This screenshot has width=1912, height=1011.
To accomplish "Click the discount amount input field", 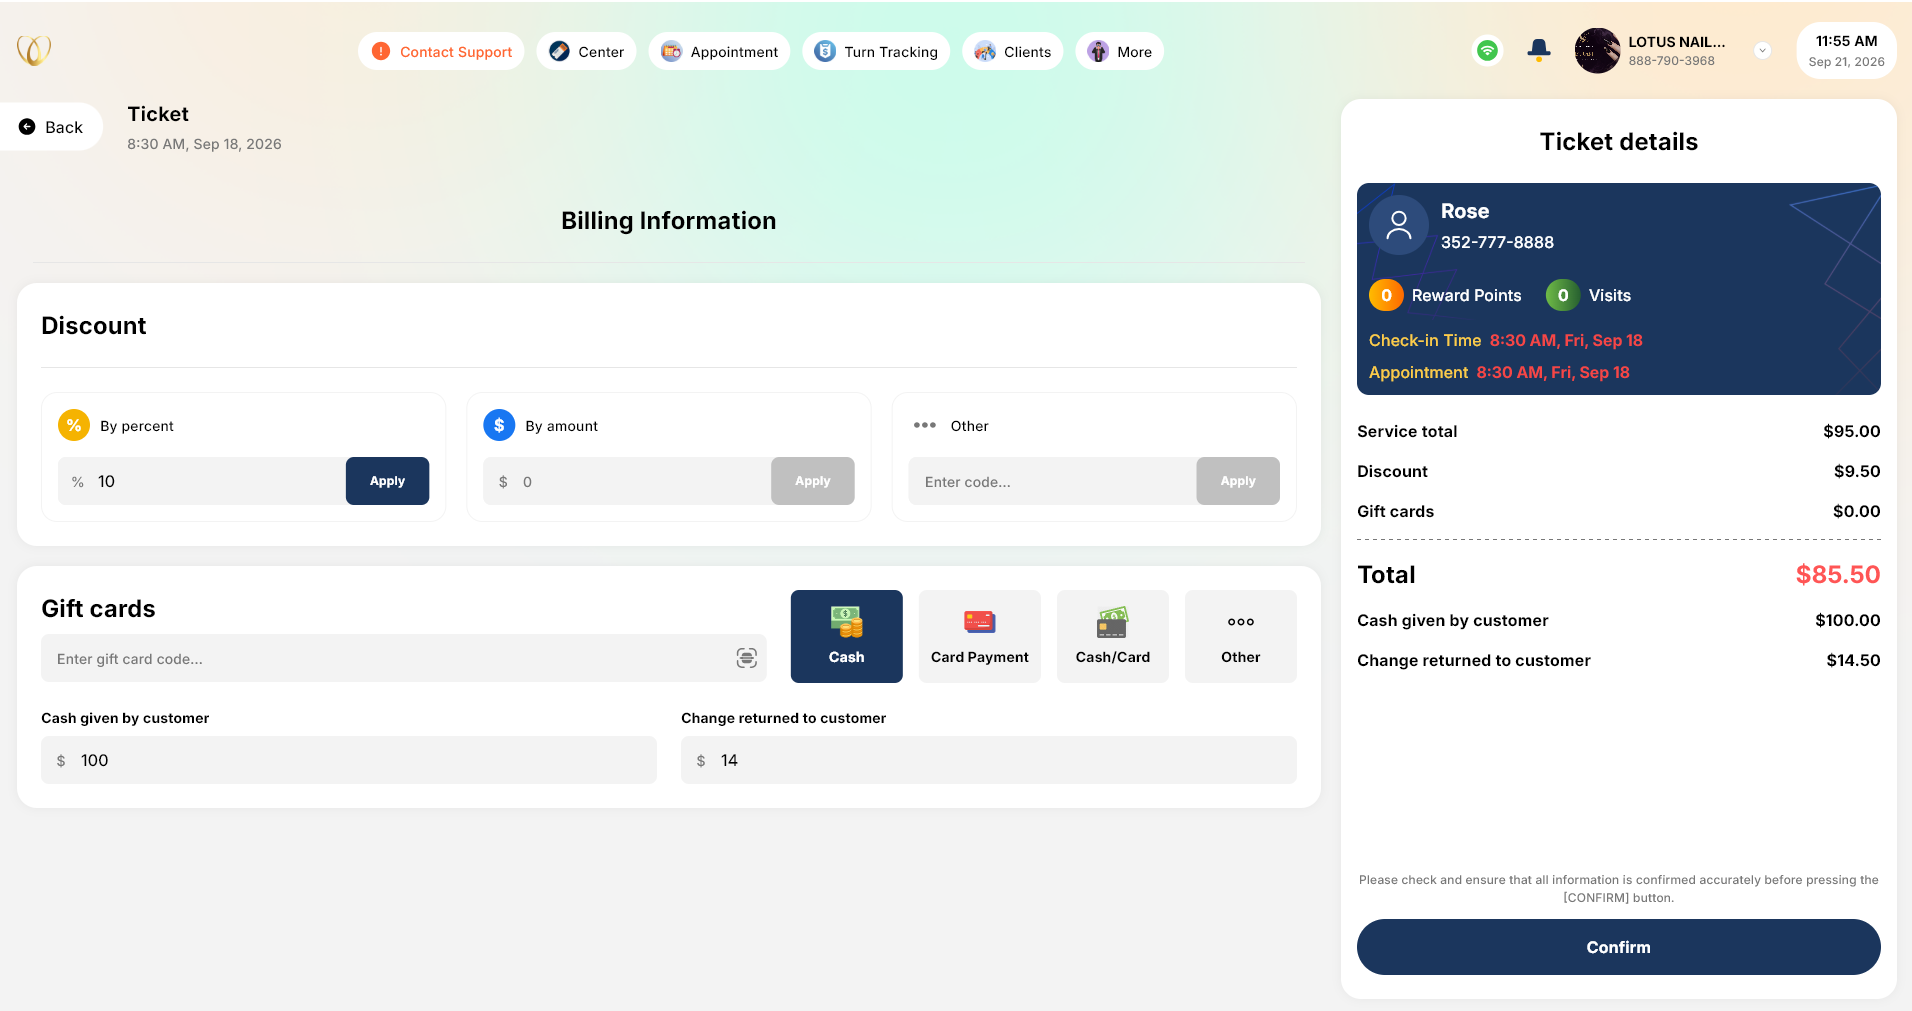I will pos(627,481).
